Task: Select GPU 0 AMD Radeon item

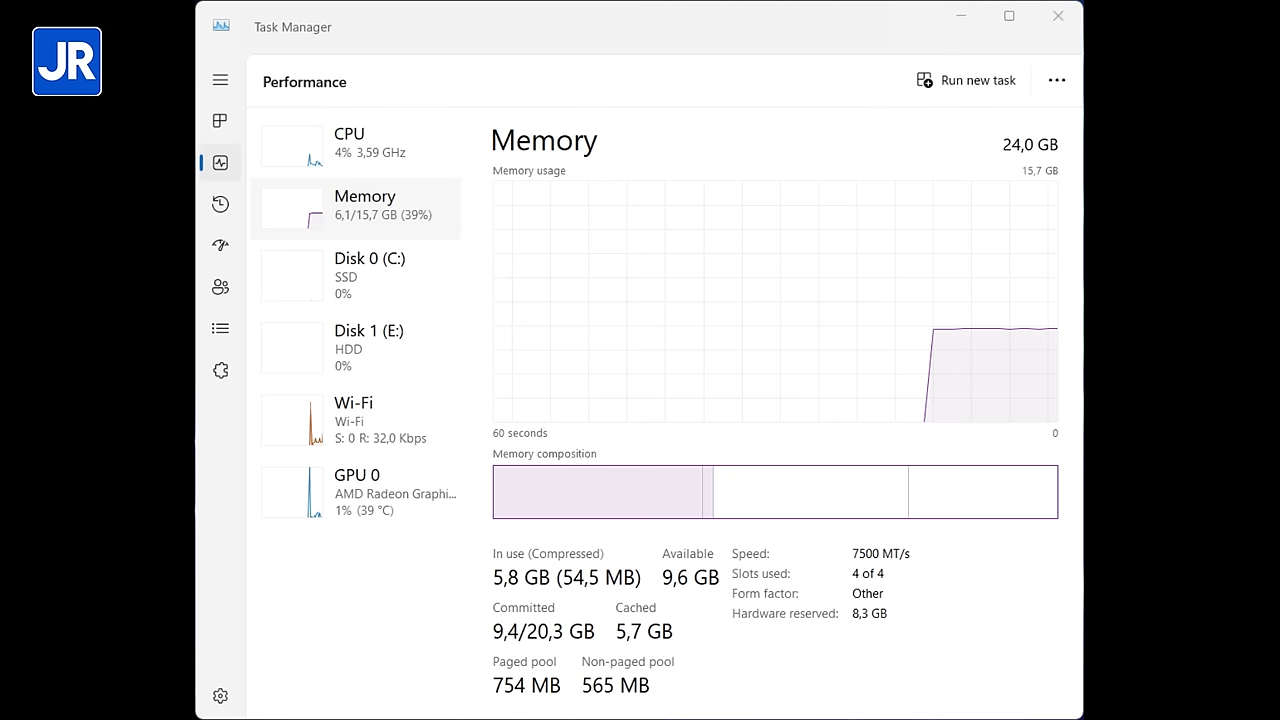Action: click(356, 492)
